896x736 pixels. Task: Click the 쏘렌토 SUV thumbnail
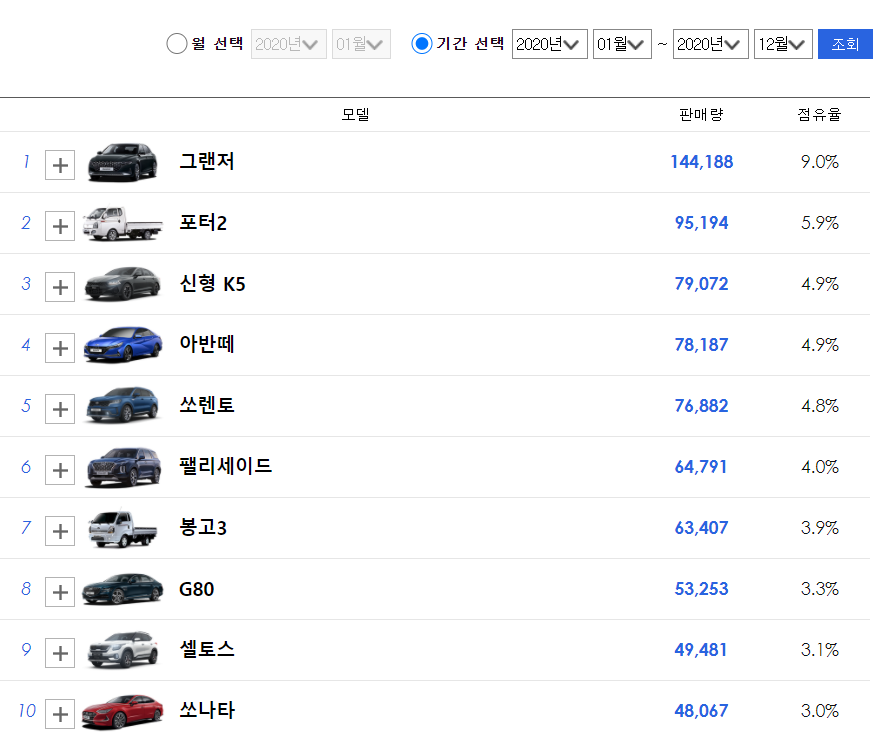(x=122, y=405)
